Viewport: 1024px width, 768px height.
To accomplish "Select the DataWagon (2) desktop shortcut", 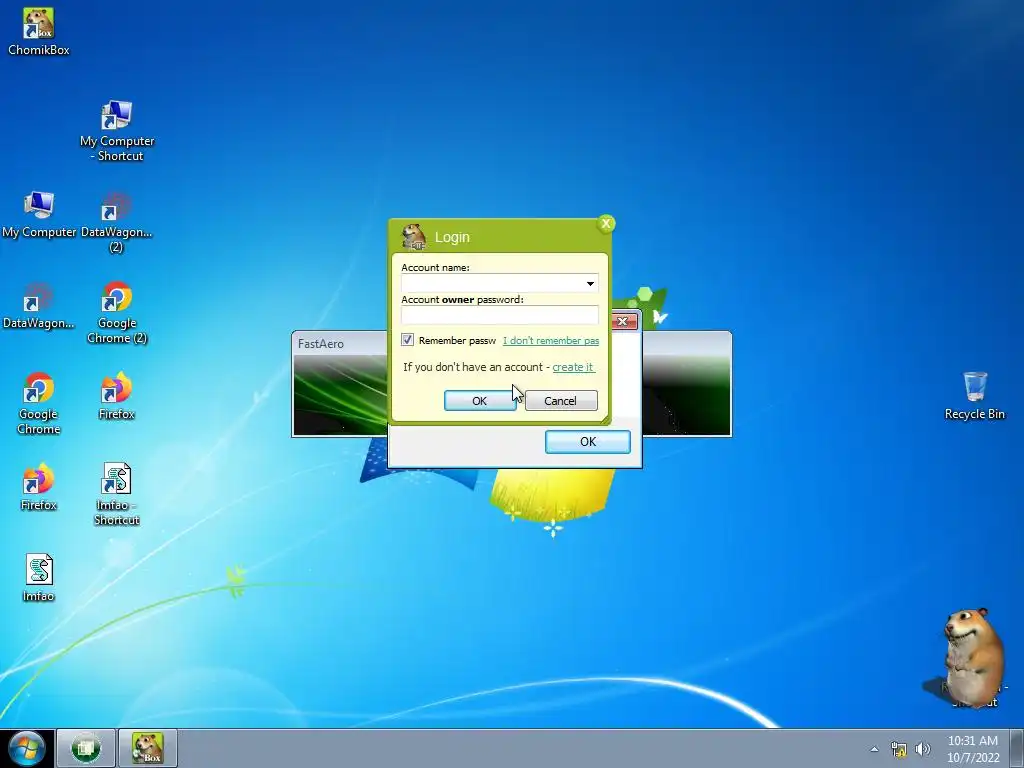I will (x=116, y=222).
